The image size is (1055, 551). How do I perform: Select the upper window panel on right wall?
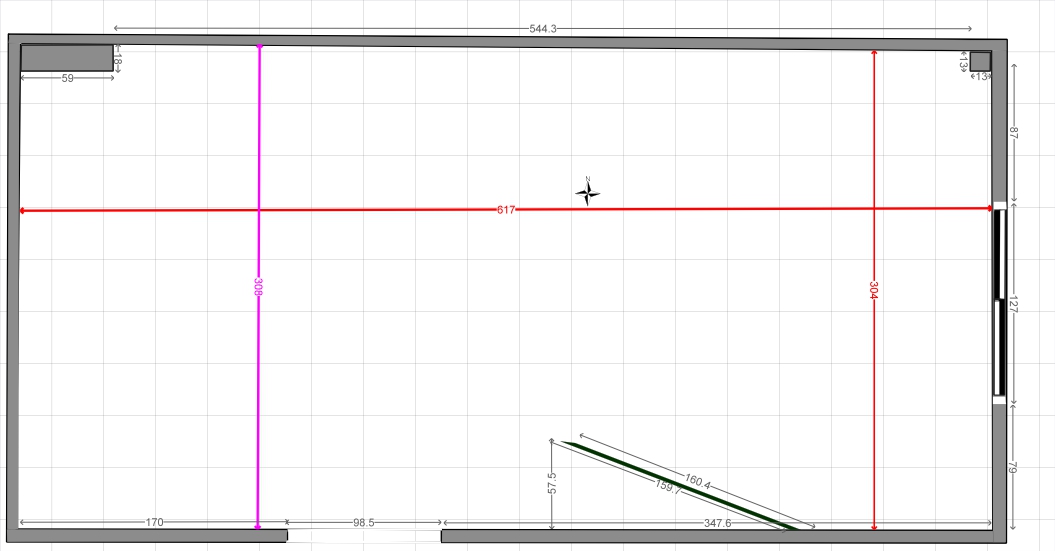[1000, 254]
